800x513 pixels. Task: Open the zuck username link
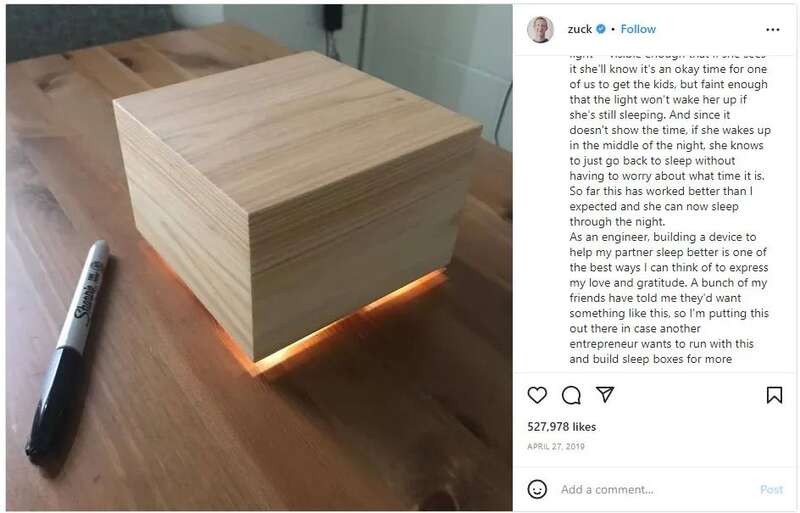[580, 29]
